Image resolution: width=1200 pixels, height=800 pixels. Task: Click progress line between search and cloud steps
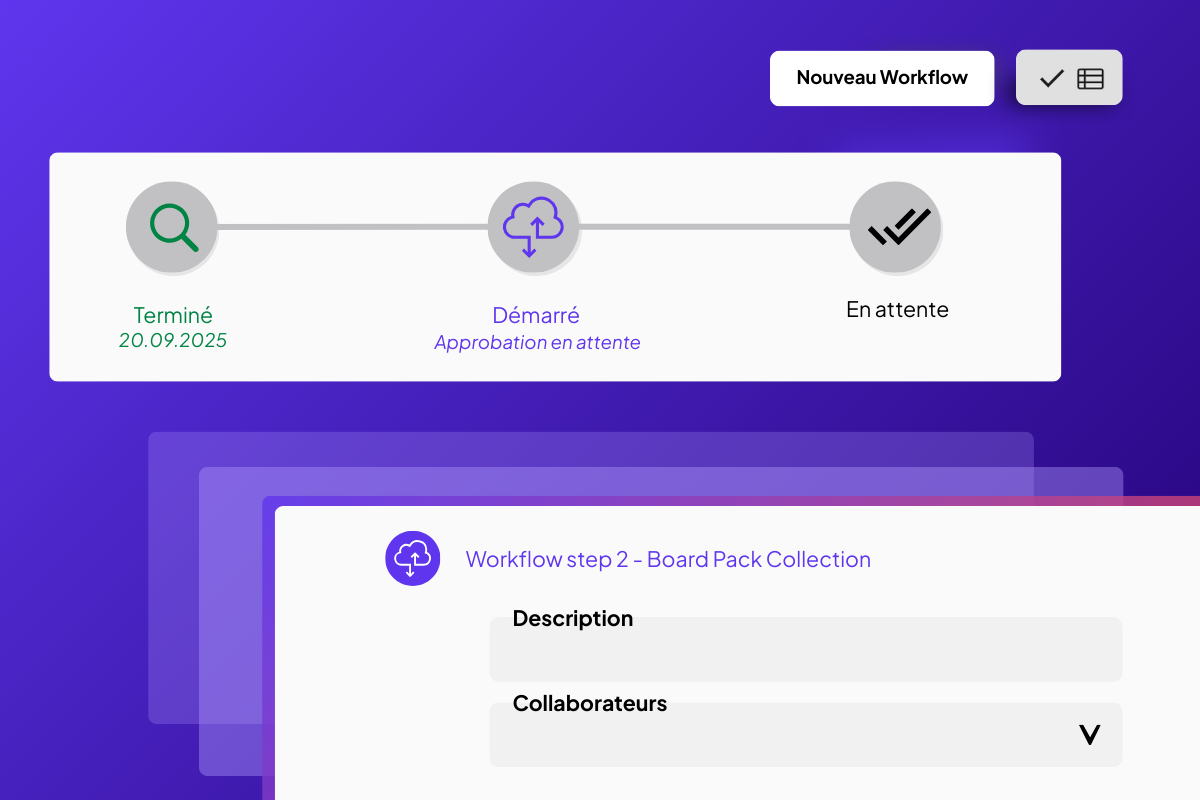352,227
